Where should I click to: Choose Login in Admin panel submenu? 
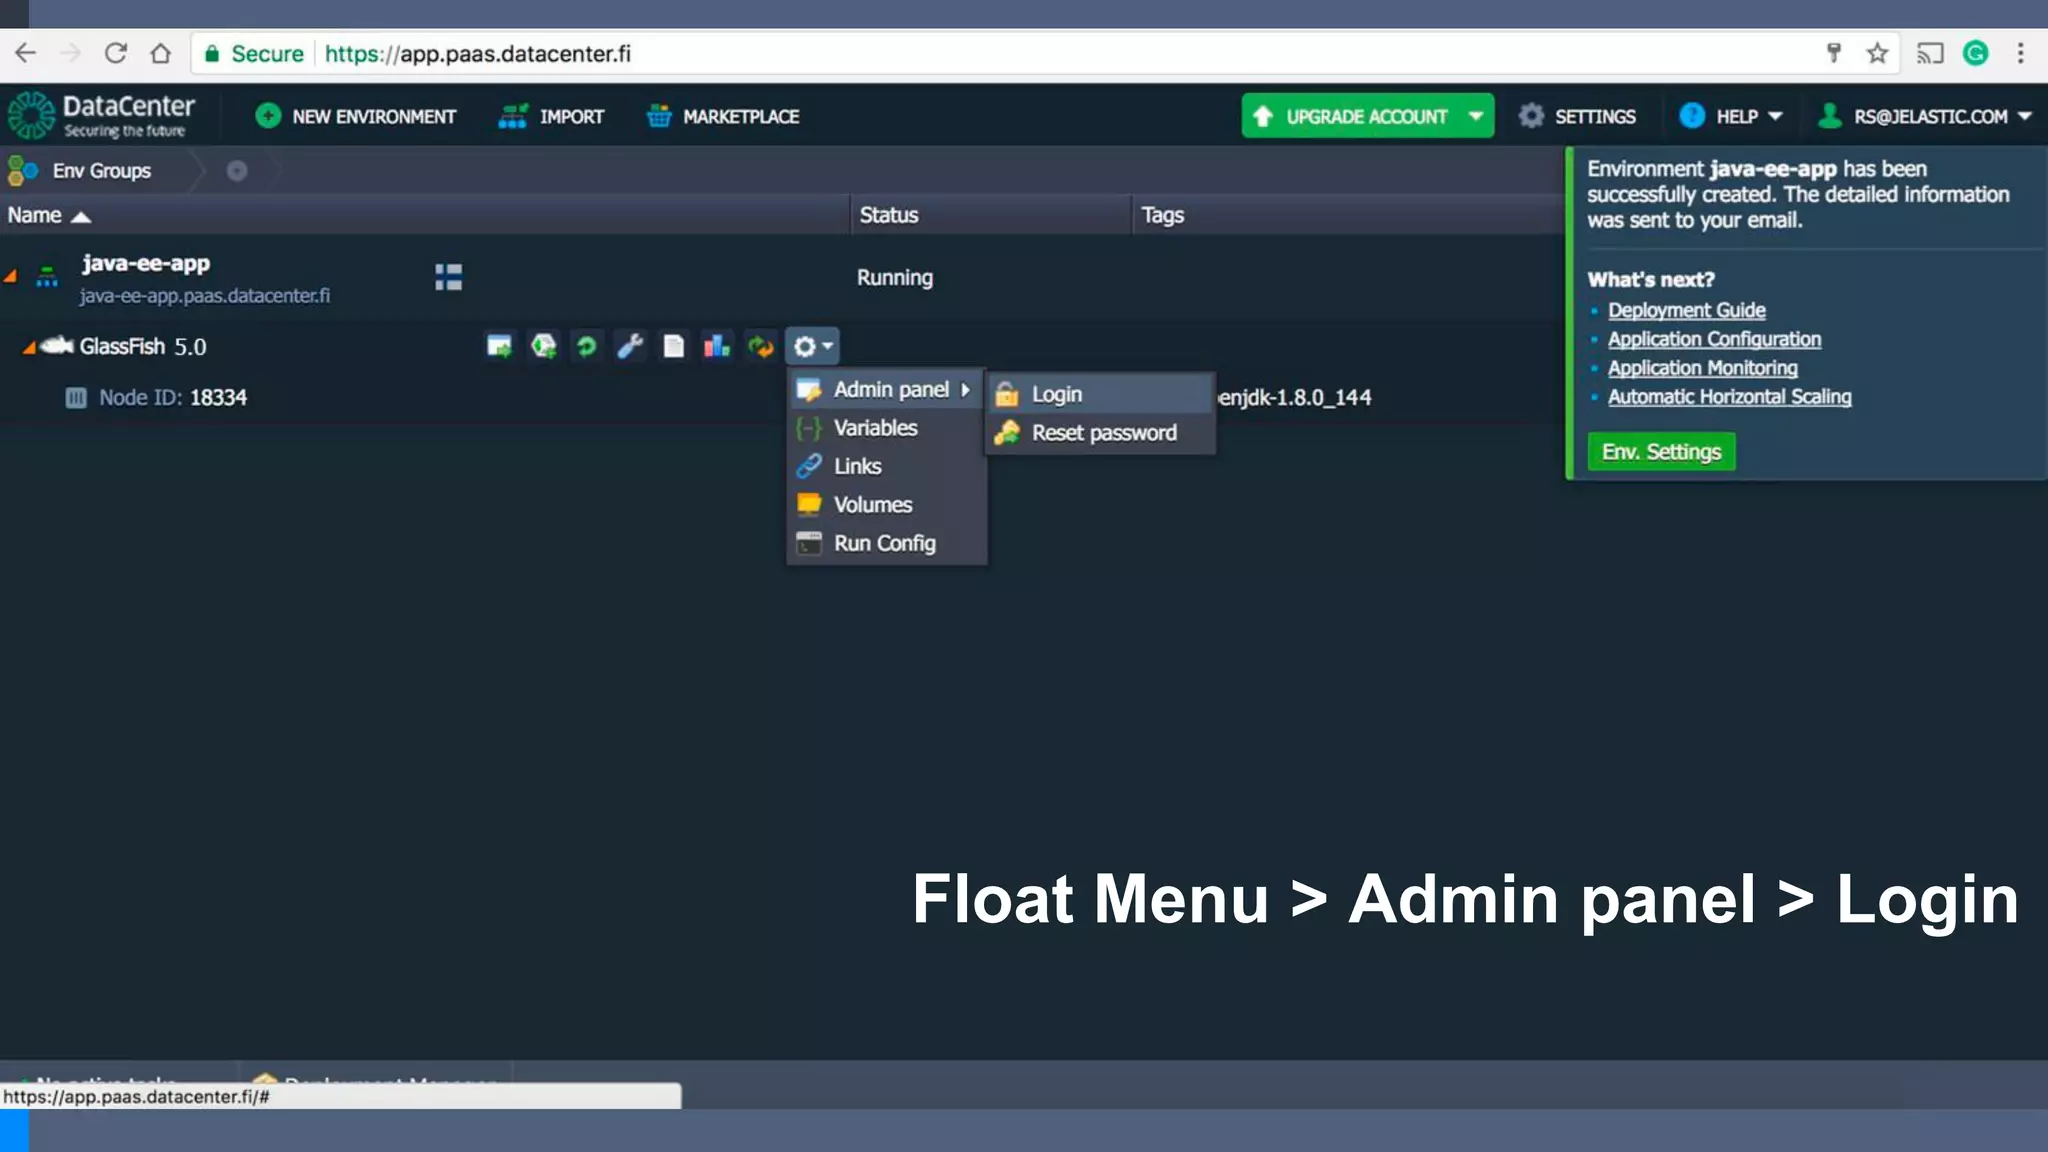click(x=1101, y=394)
